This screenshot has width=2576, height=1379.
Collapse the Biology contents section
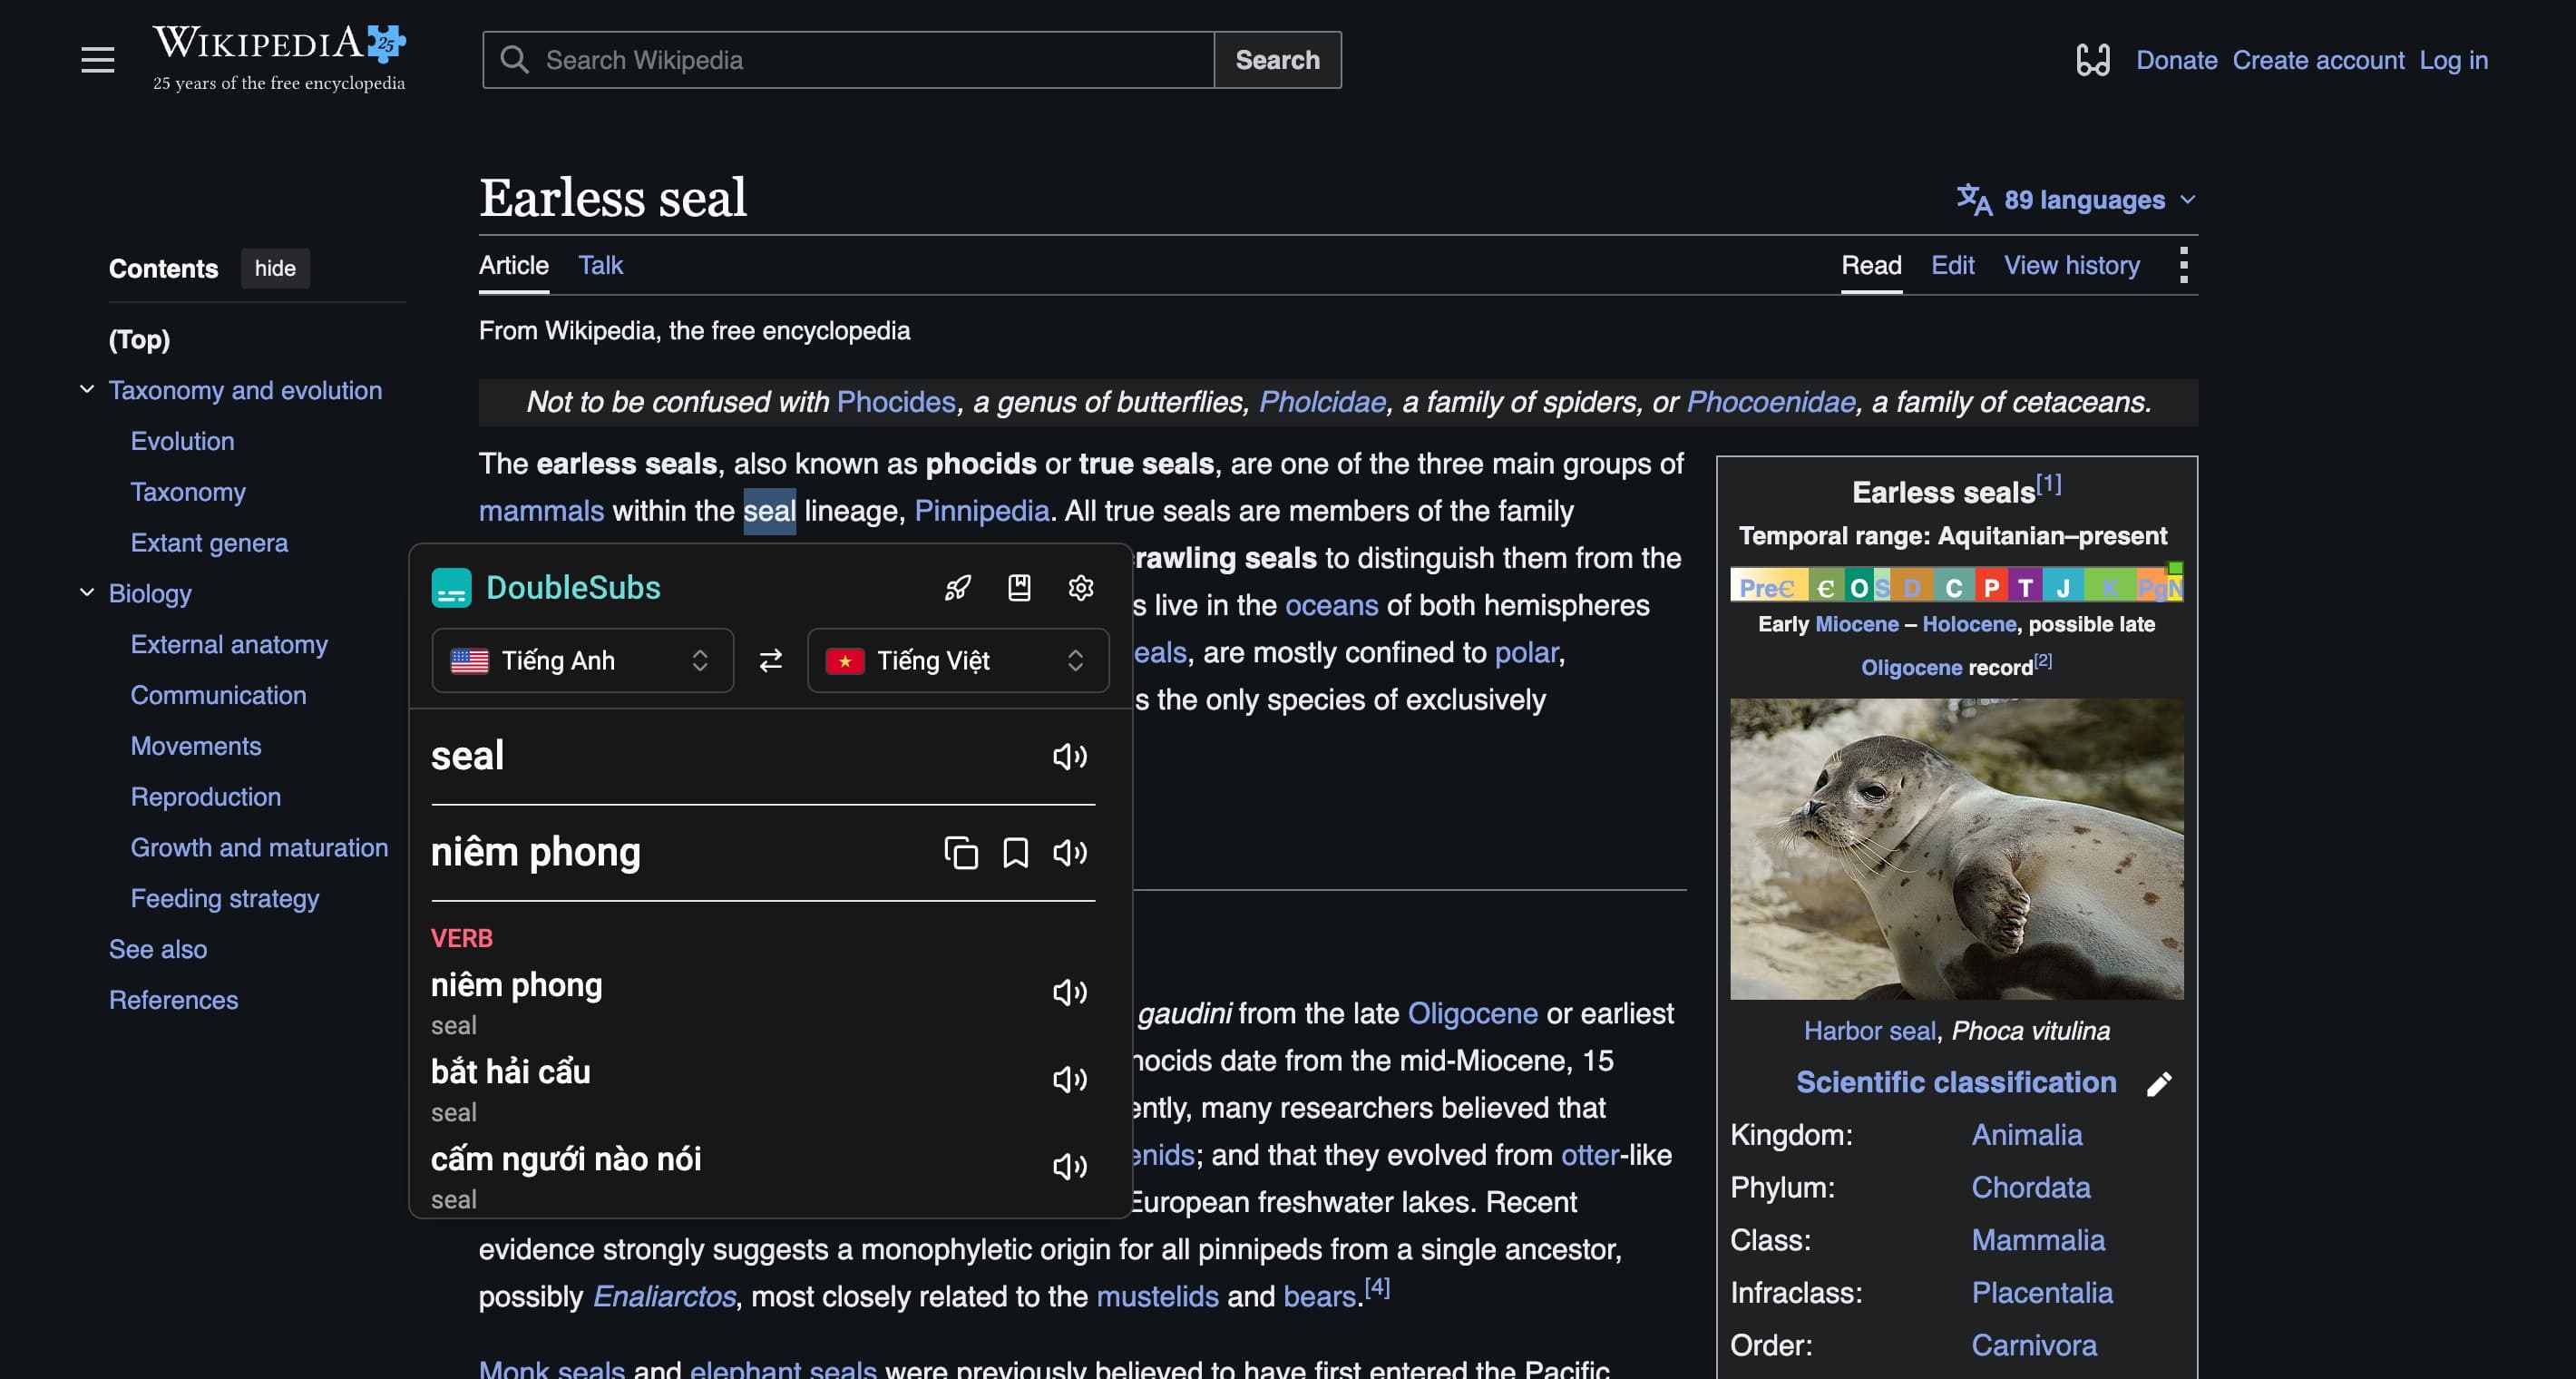pyautogui.click(x=87, y=592)
